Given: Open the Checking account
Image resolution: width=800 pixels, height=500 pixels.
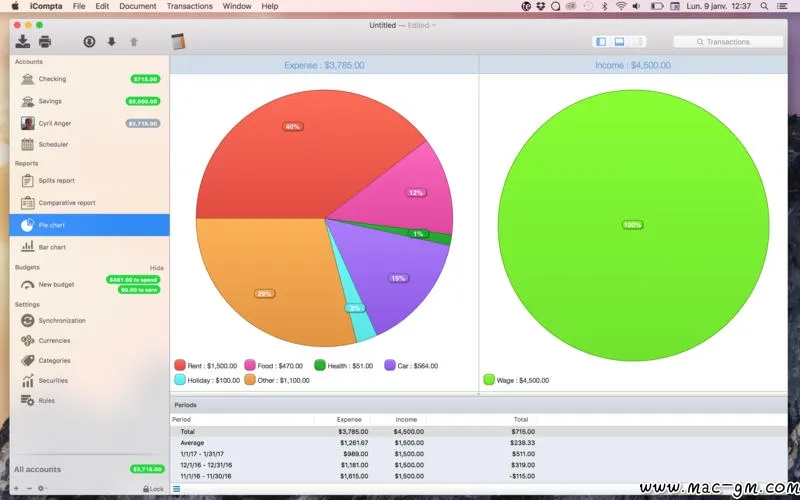Looking at the screenshot, I should coord(89,79).
